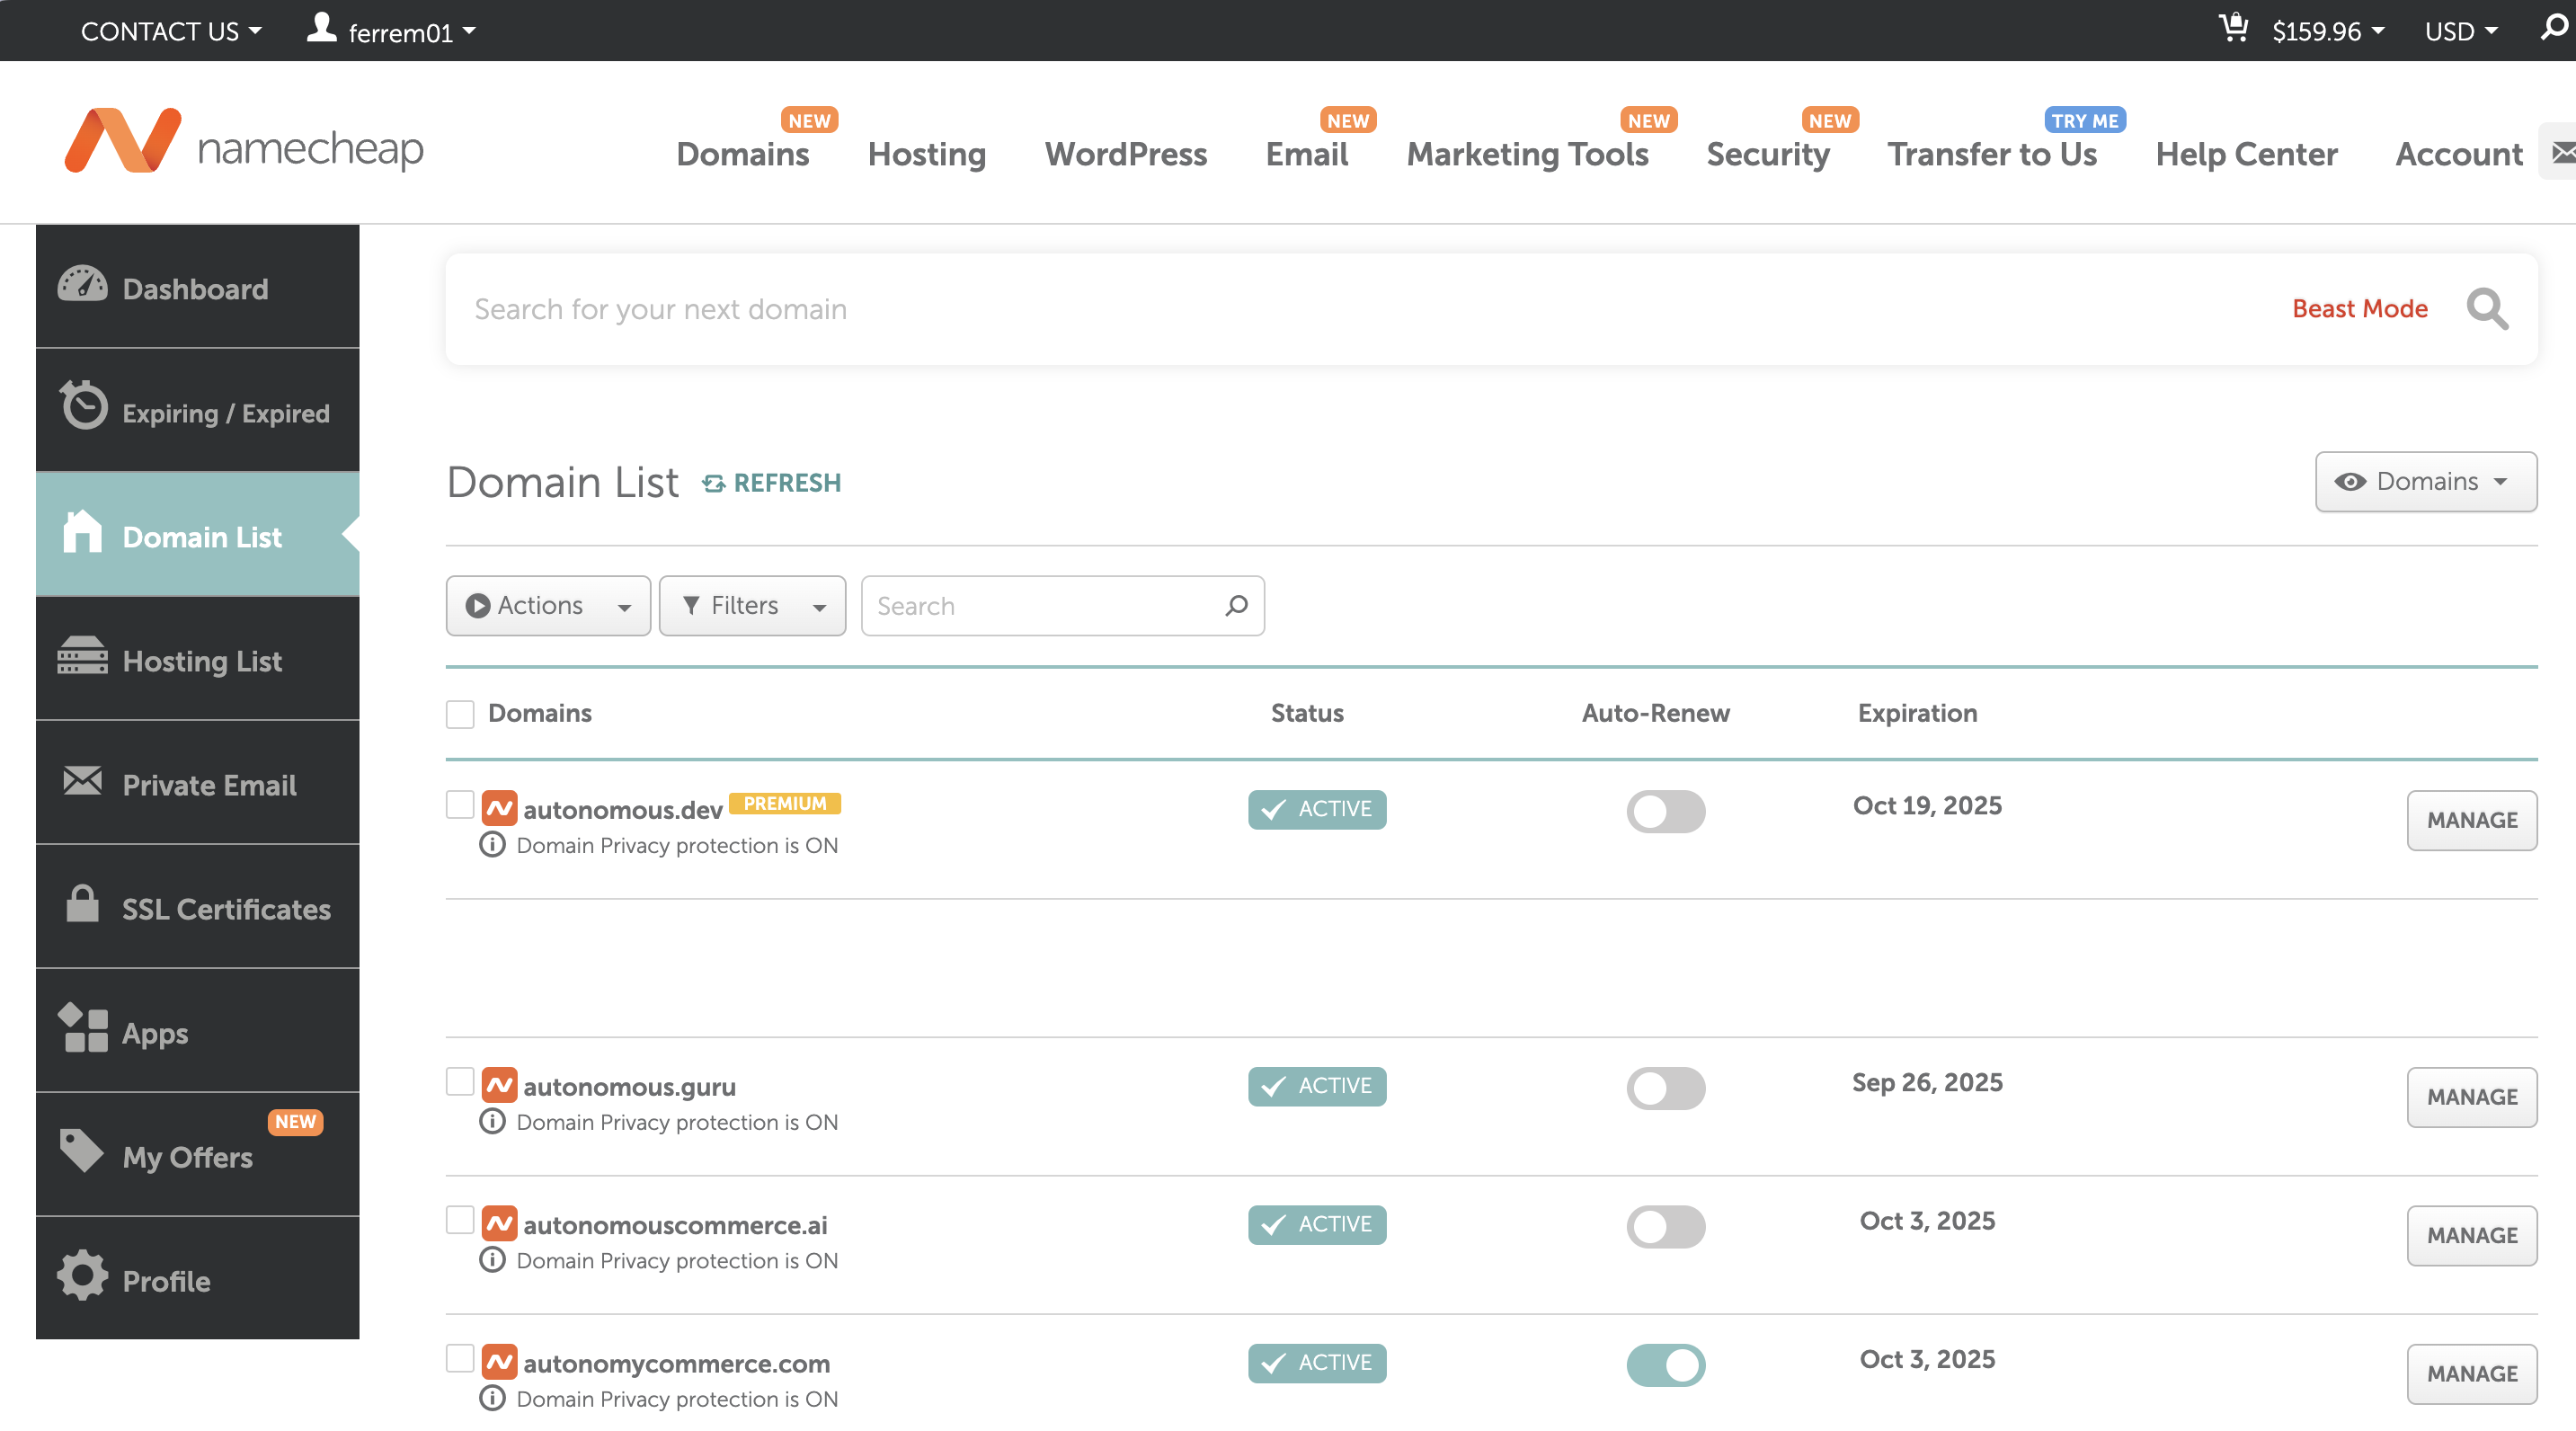Screen dimensions: 2576x1431
Task: Open the Apps sidebar icon
Action: 84,1029
